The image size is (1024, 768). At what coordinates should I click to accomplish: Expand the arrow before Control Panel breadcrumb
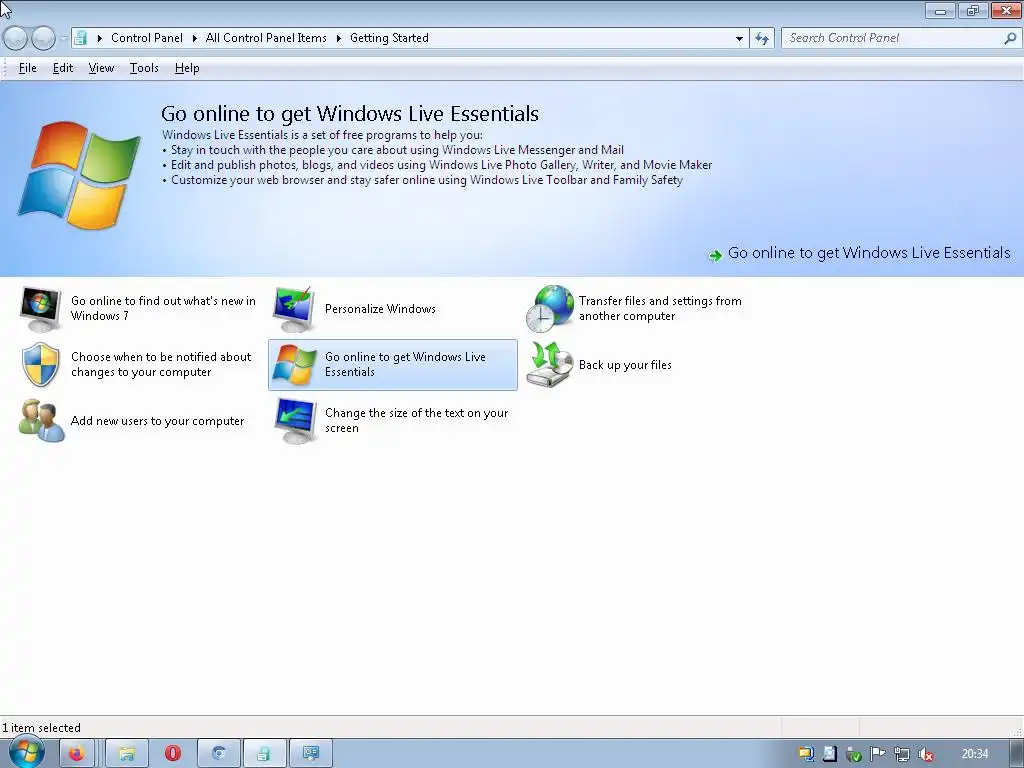click(100, 38)
